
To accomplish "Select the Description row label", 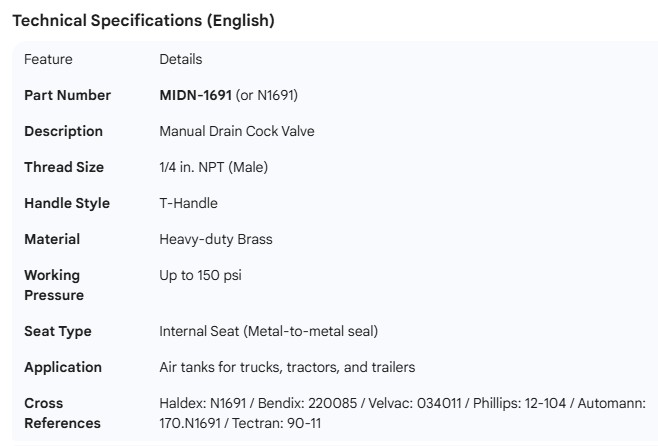I will (x=63, y=131).
